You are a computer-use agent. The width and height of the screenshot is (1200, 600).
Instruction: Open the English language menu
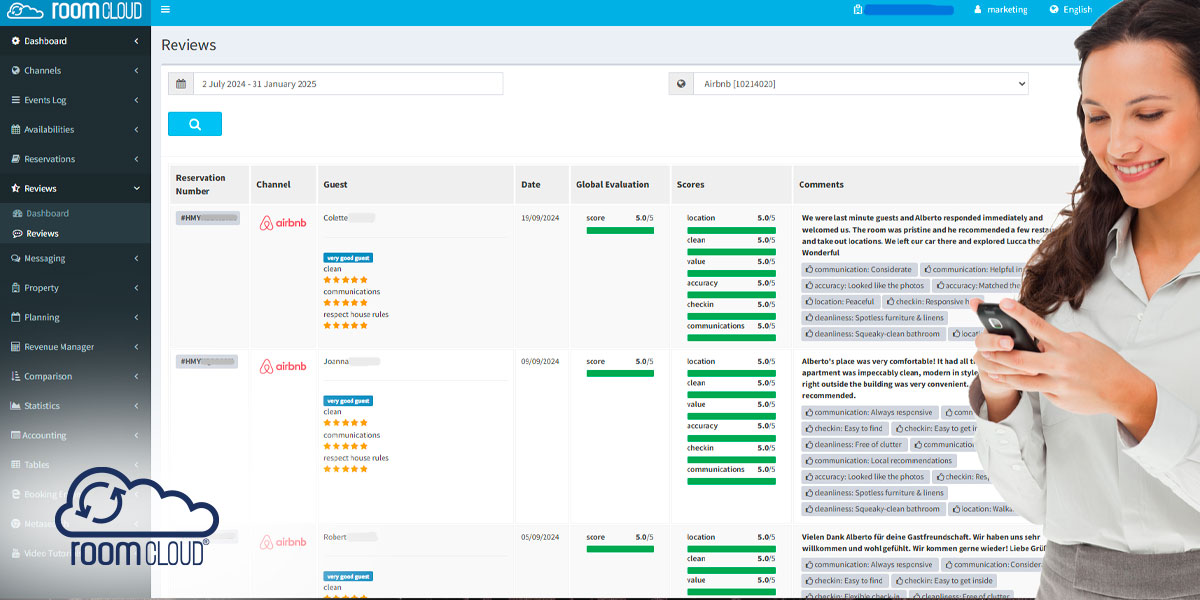[1071, 10]
